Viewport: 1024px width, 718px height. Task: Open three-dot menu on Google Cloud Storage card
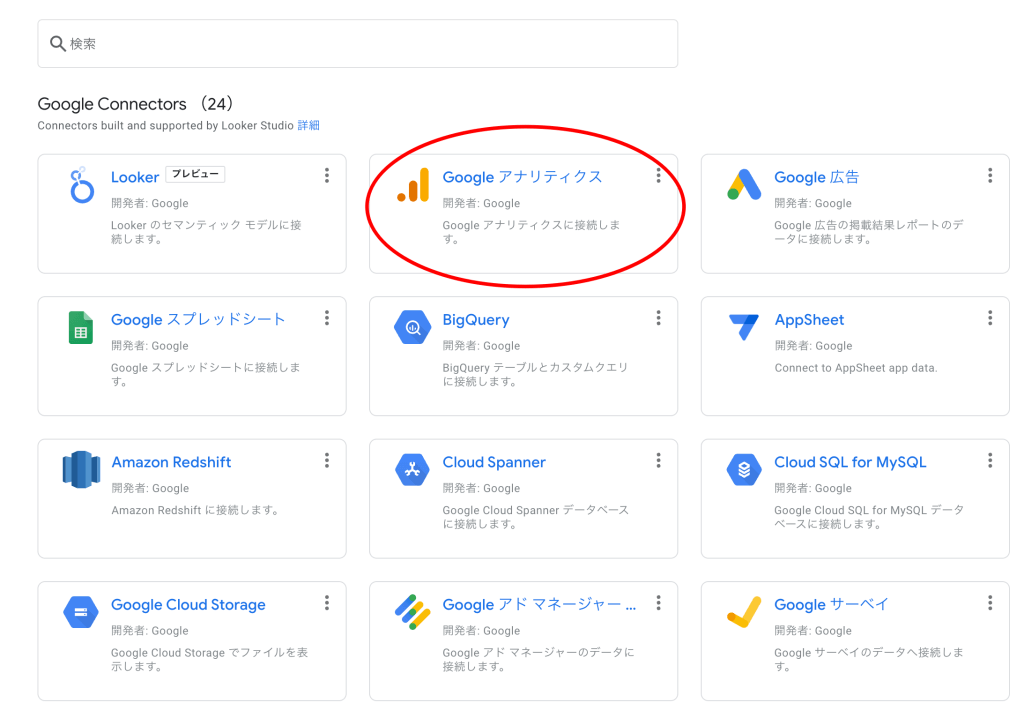327,603
